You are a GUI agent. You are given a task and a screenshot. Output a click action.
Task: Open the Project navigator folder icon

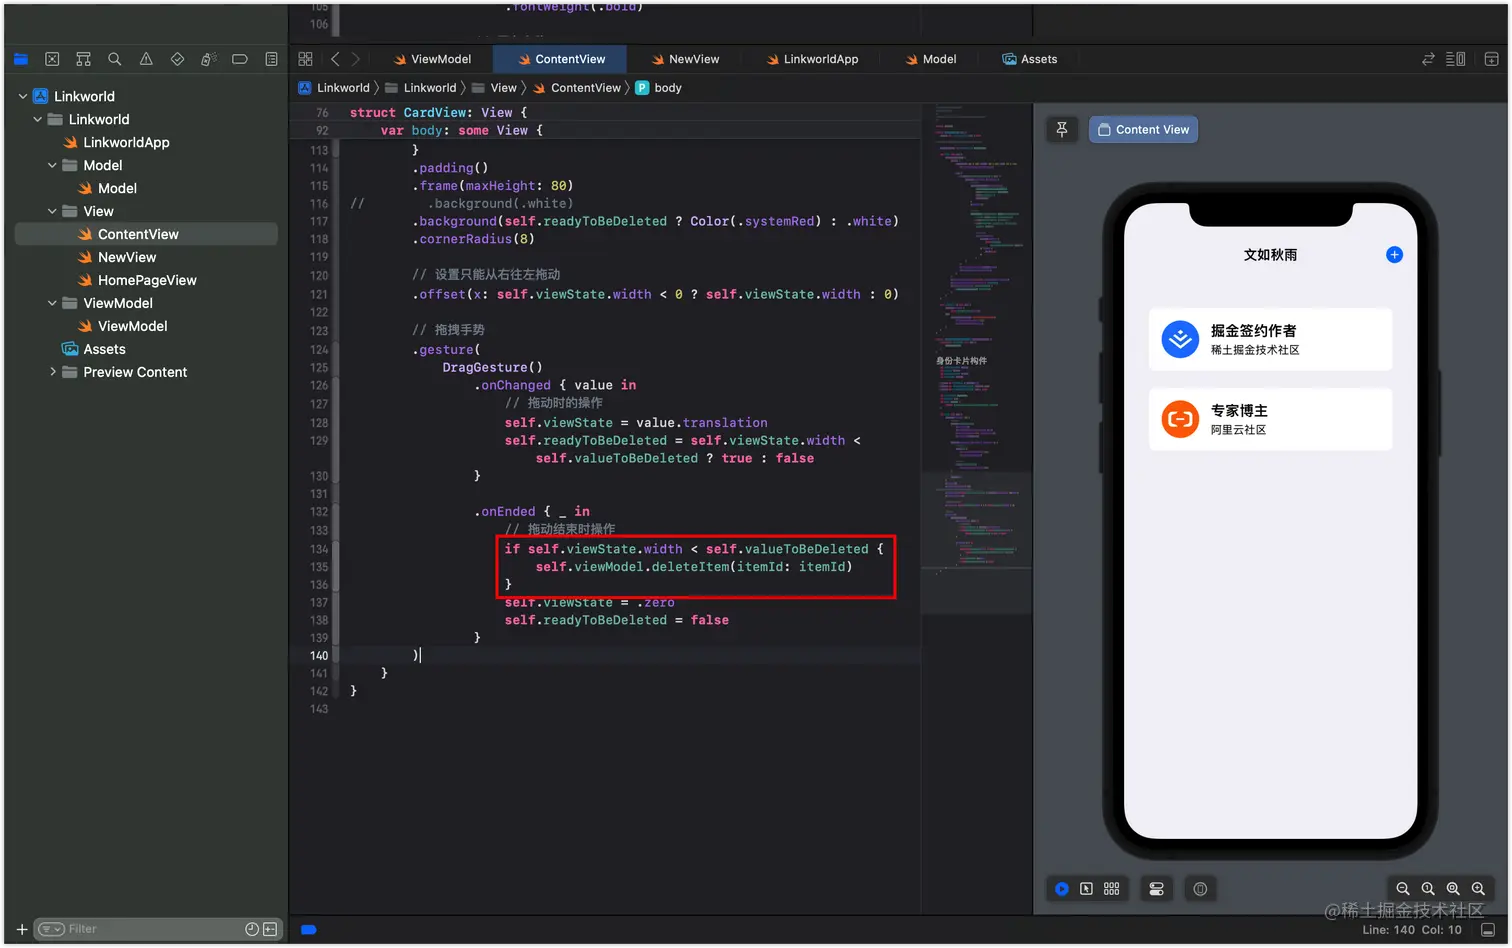tap(21, 59)
